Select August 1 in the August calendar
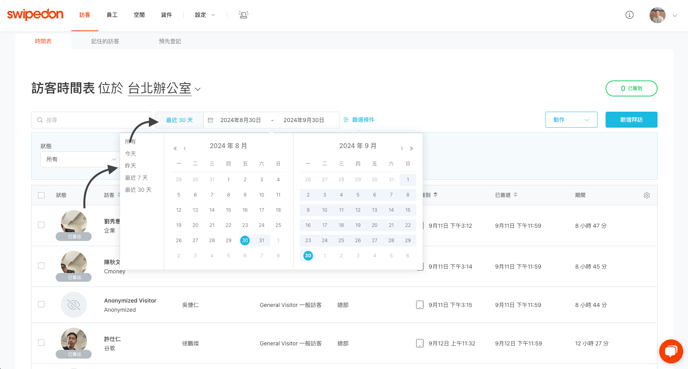 point(228,179)
